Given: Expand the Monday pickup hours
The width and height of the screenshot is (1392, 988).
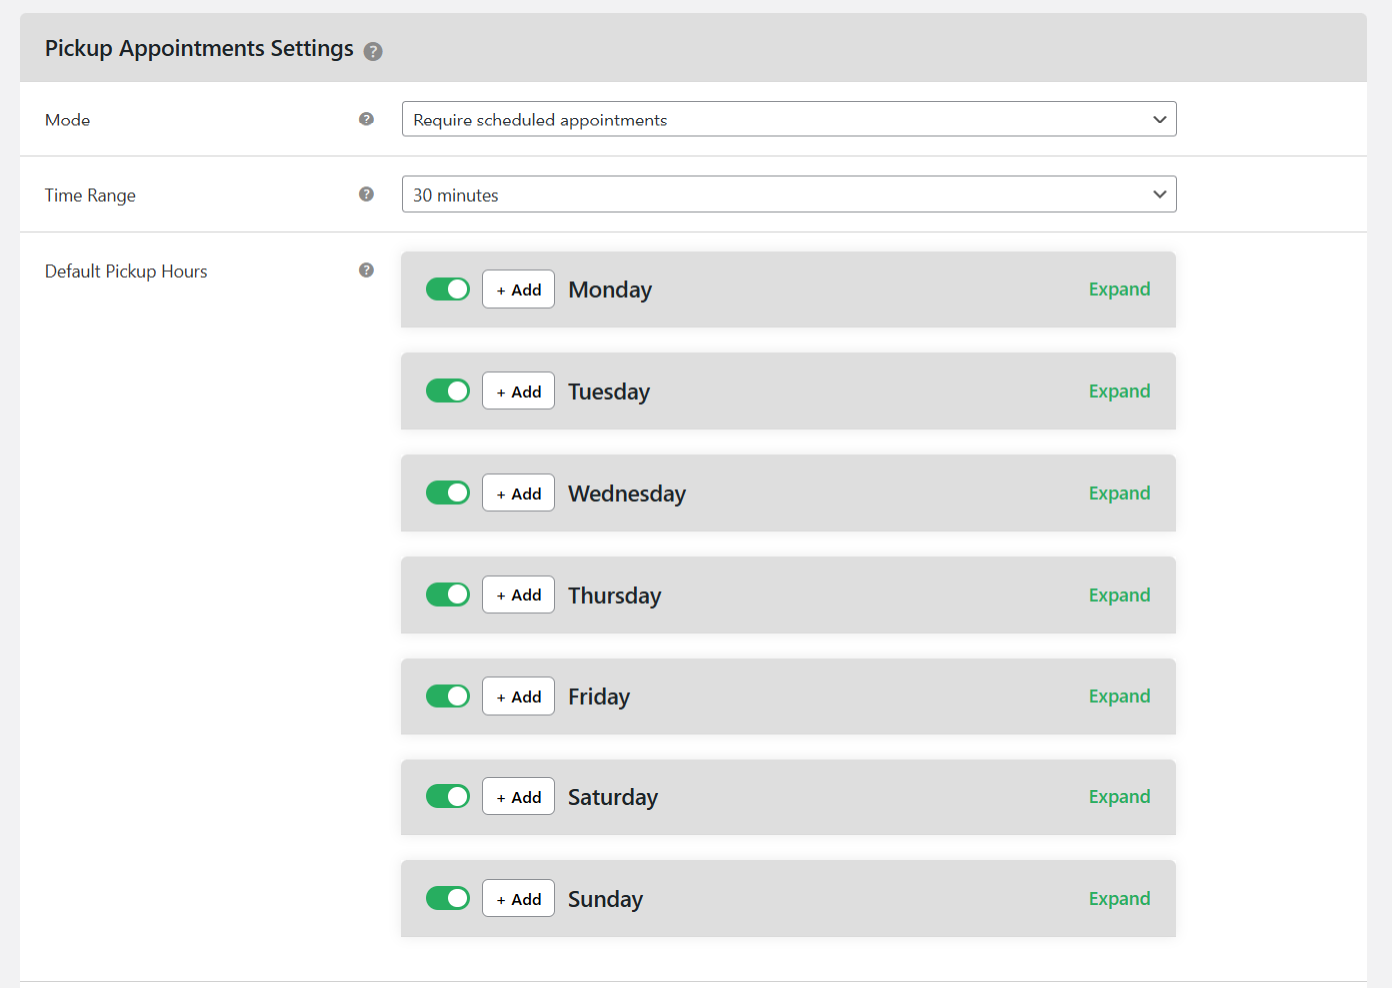Looking at the screenshot, I should [x=1118, y=289].
